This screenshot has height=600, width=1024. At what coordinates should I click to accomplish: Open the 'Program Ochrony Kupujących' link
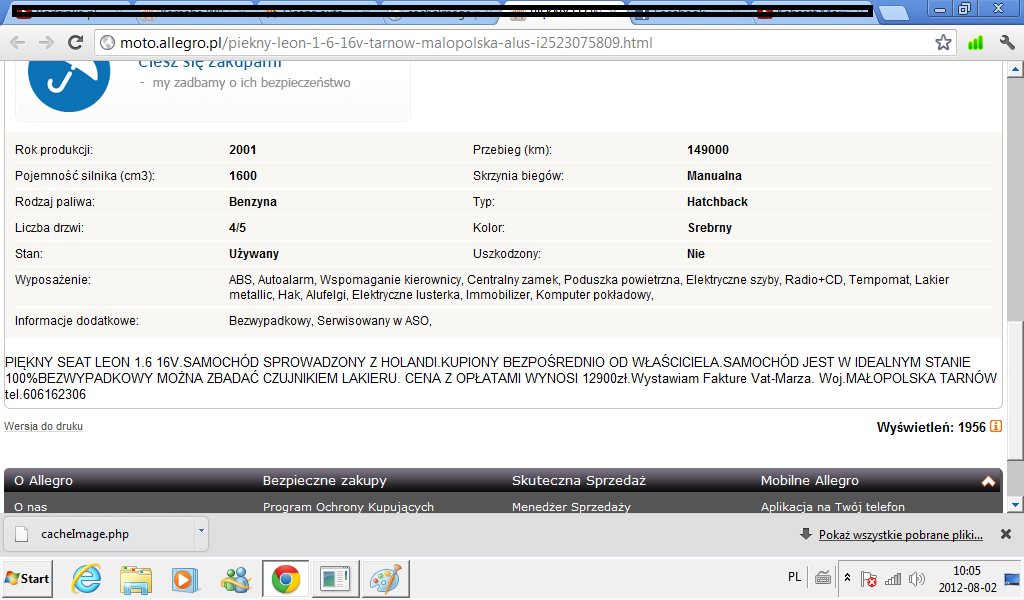[x=348, y=507]
